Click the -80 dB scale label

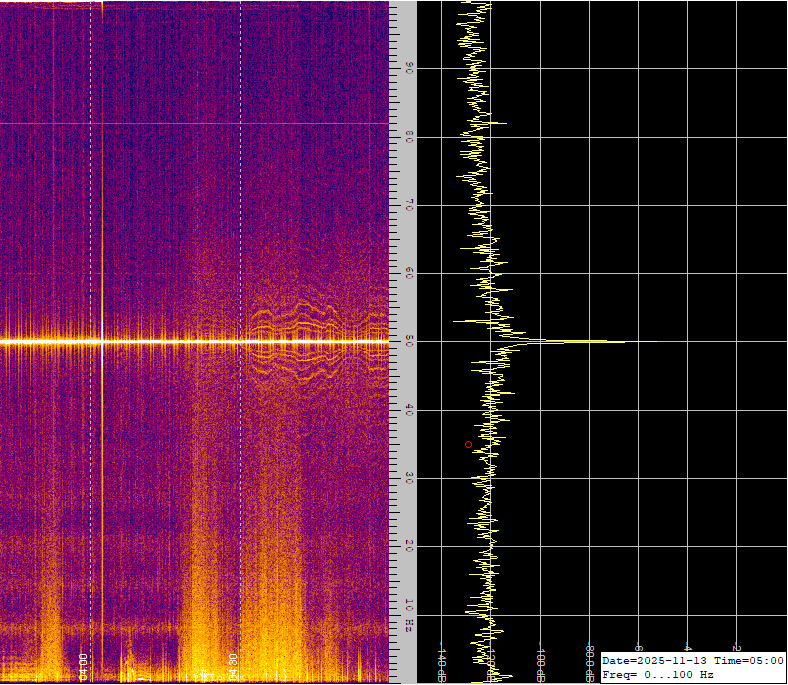click(x=590, y=663)
